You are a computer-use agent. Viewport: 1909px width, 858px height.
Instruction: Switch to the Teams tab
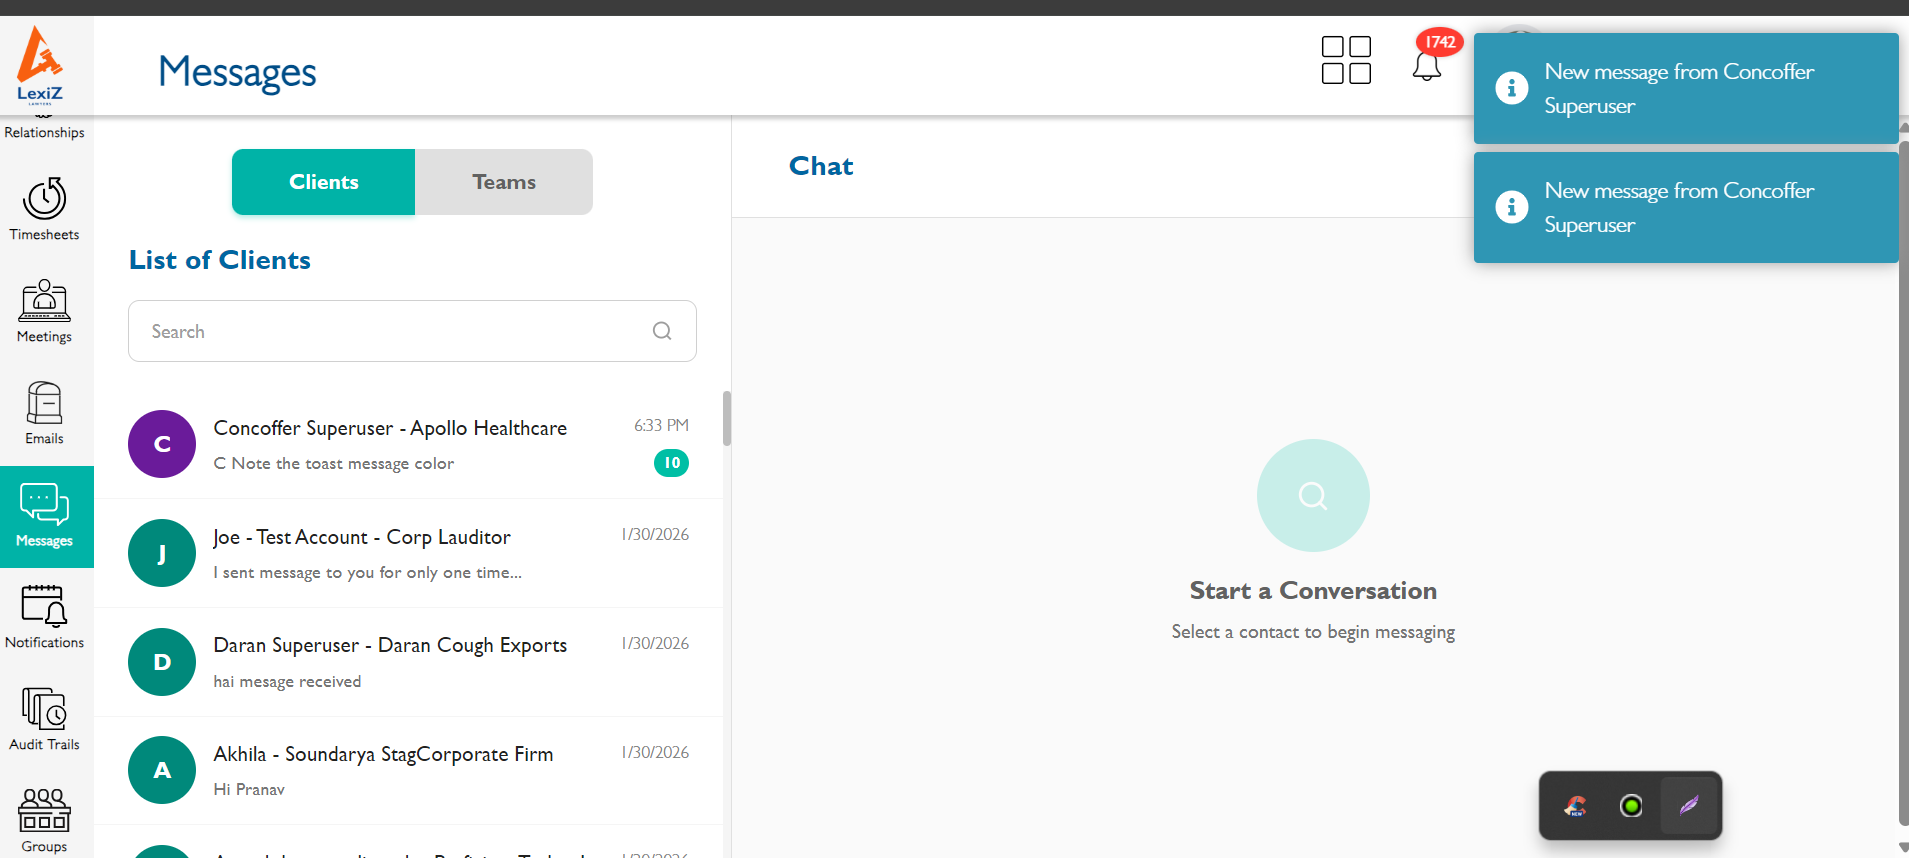[504, 182]
